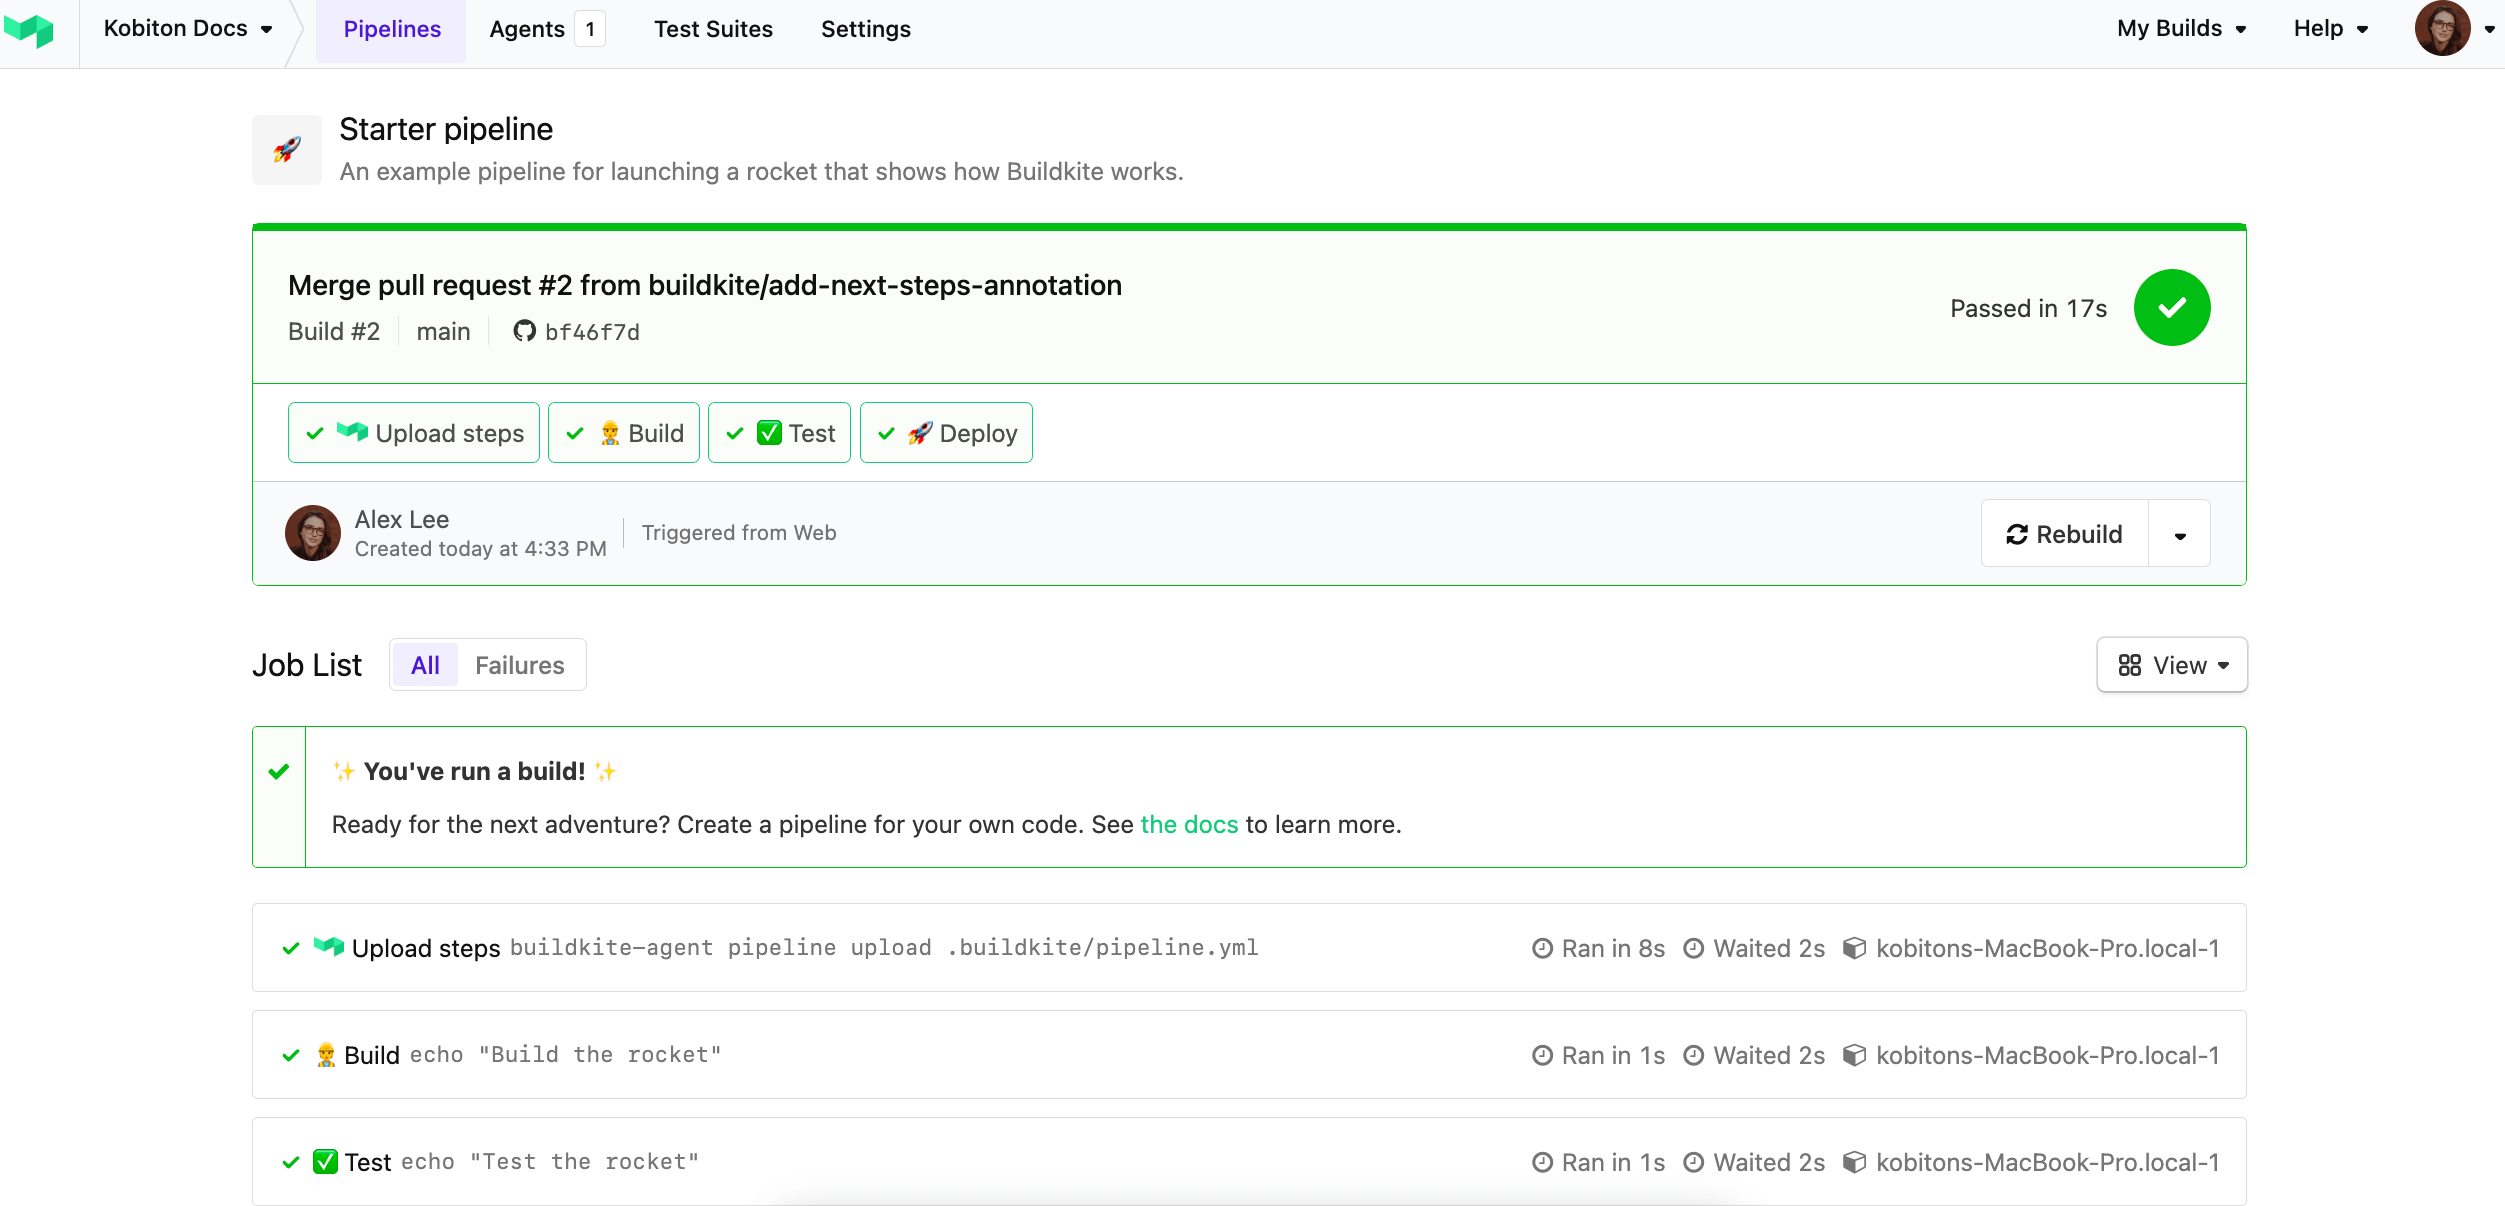Open the bf46f7d commit link
The width and height of the screenshot is (2505, 1206).
(592, 332)
